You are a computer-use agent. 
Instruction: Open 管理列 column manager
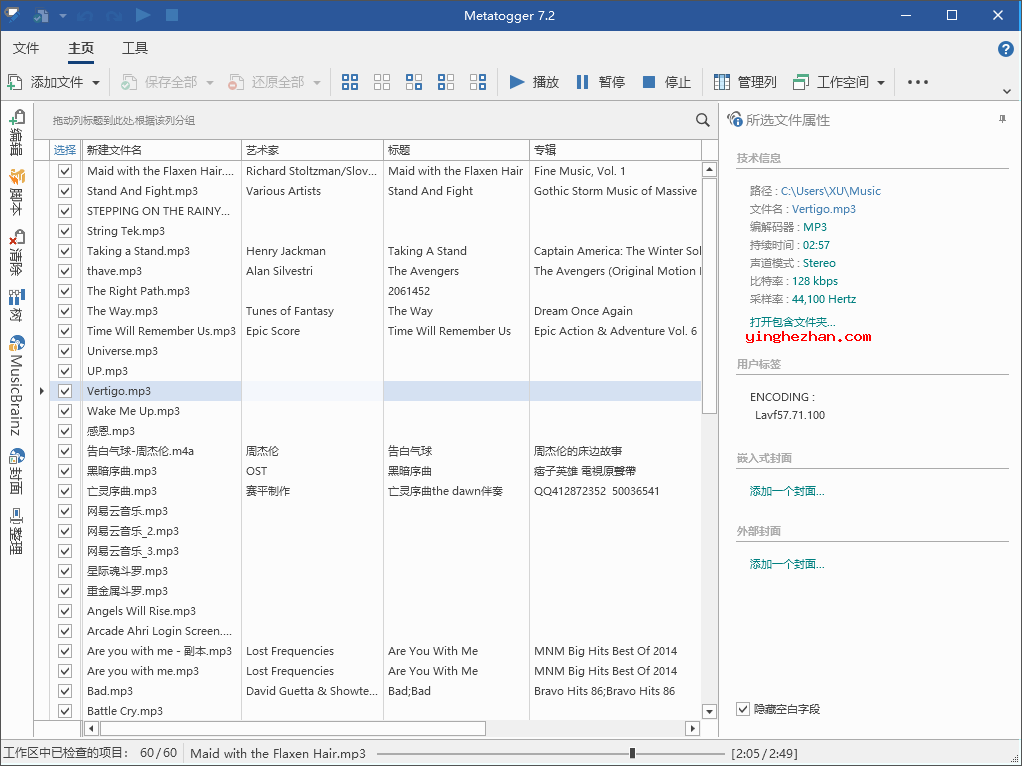click(745, 82)
